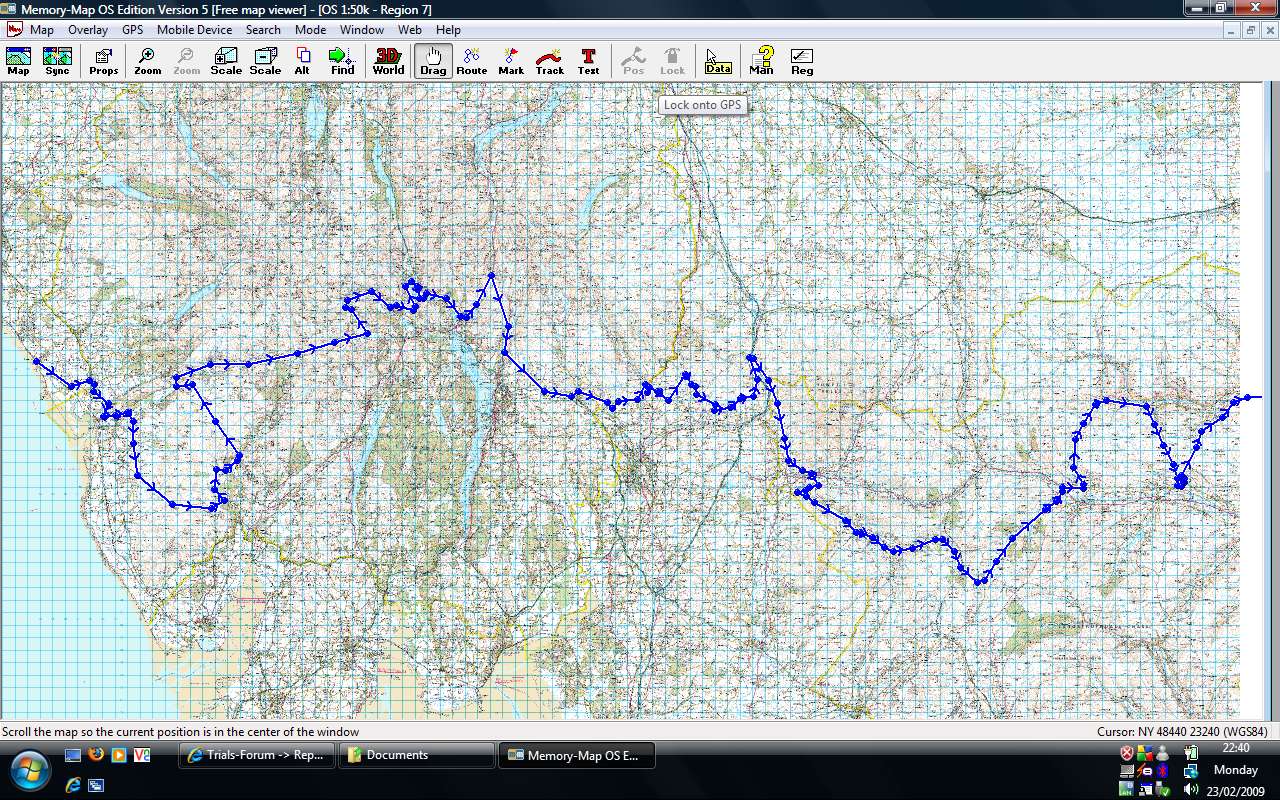Open the Mobile Device menu
This screenshot has width=1280, height=800.
tap(194, 30)
